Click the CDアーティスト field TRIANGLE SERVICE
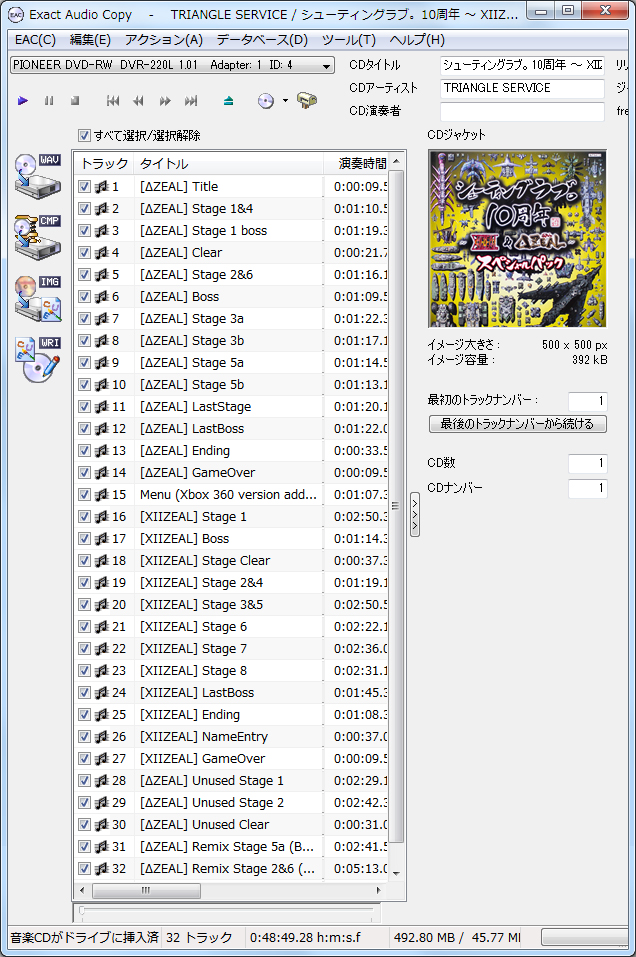The width and height of the screenshot is (636, 957). pos(522,88)
